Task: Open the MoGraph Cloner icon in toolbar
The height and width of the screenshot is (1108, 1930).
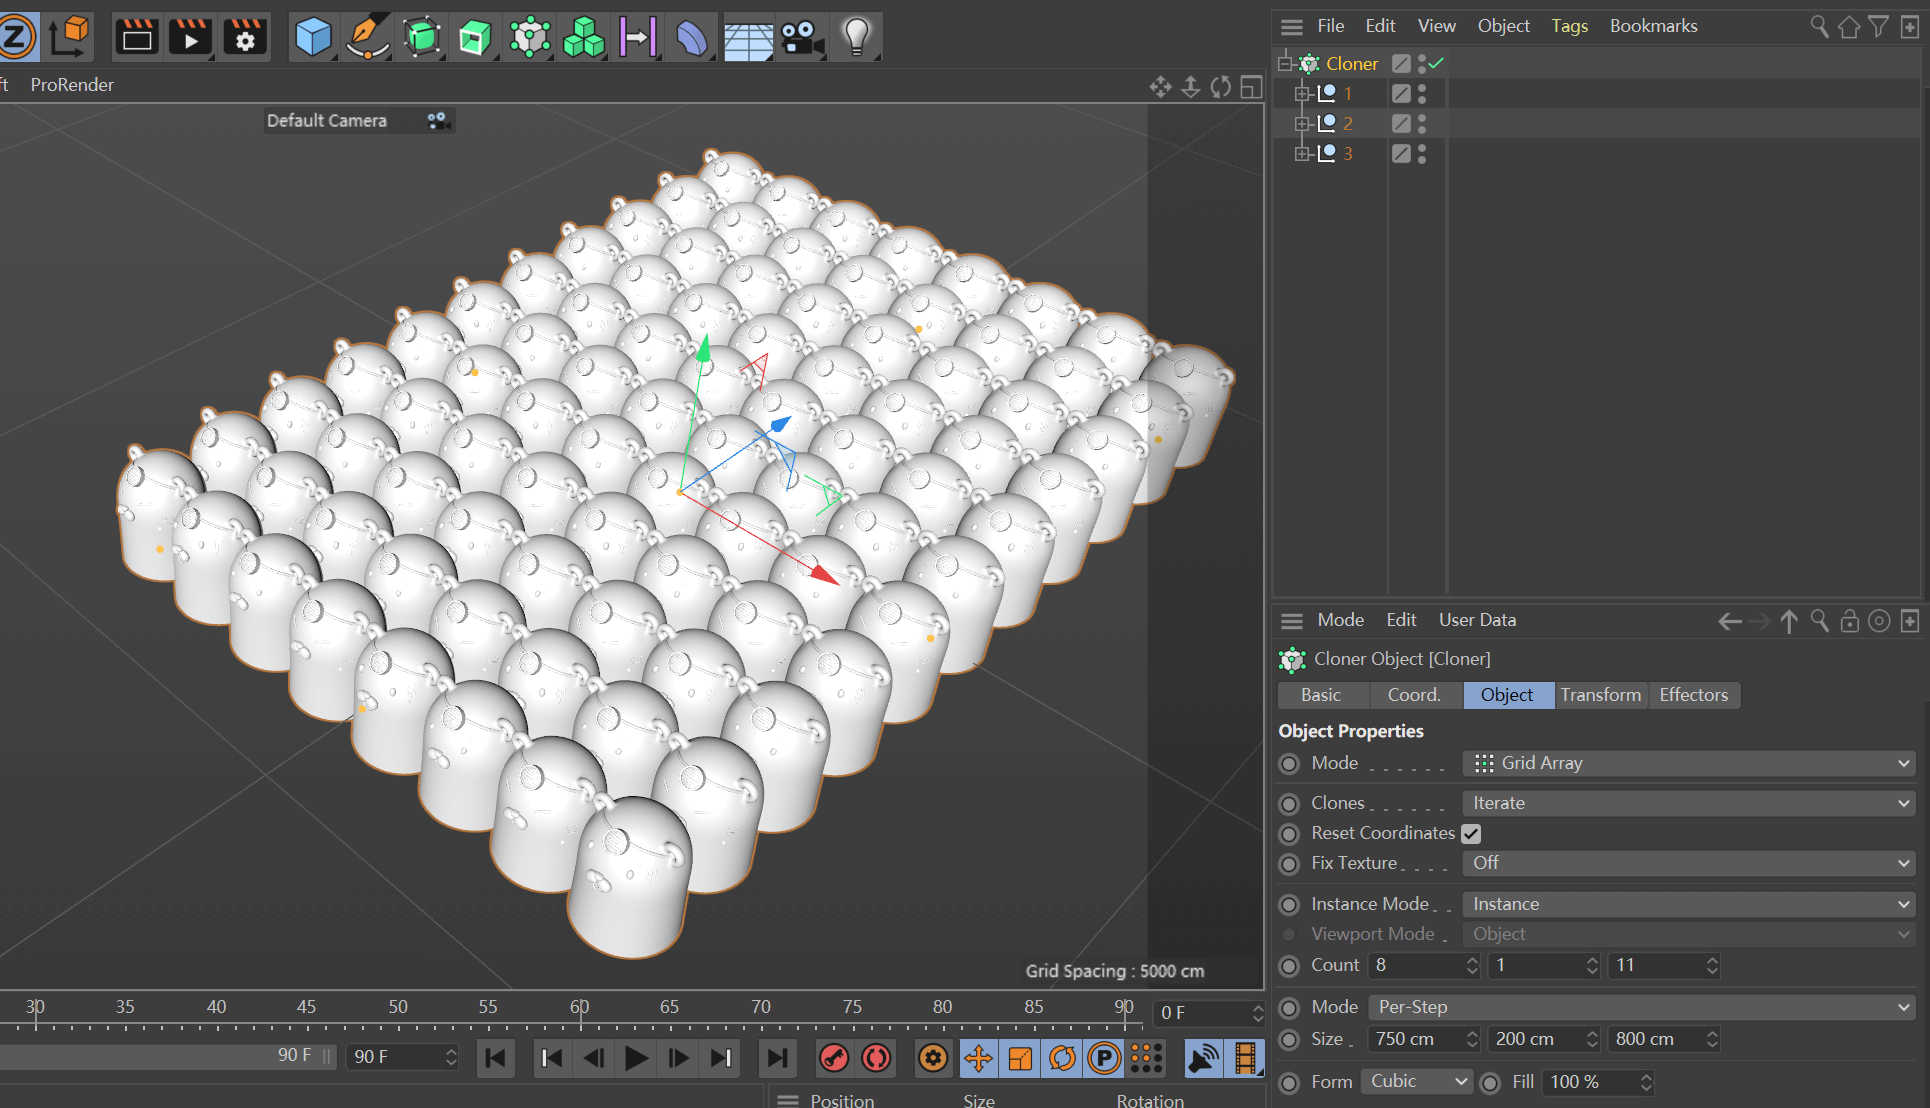Action: (x=530, y=38)
